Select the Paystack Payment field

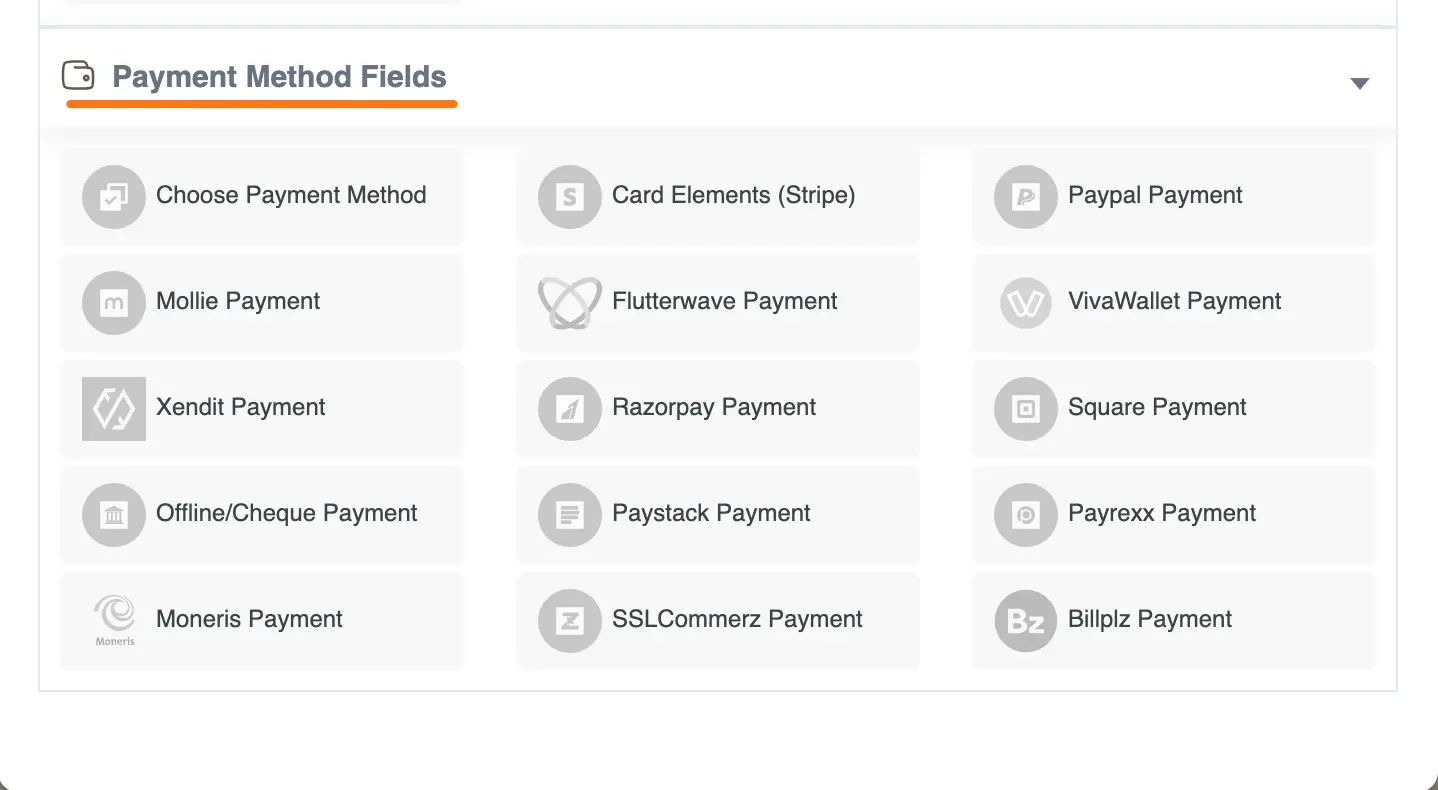(x=717, y=514)
